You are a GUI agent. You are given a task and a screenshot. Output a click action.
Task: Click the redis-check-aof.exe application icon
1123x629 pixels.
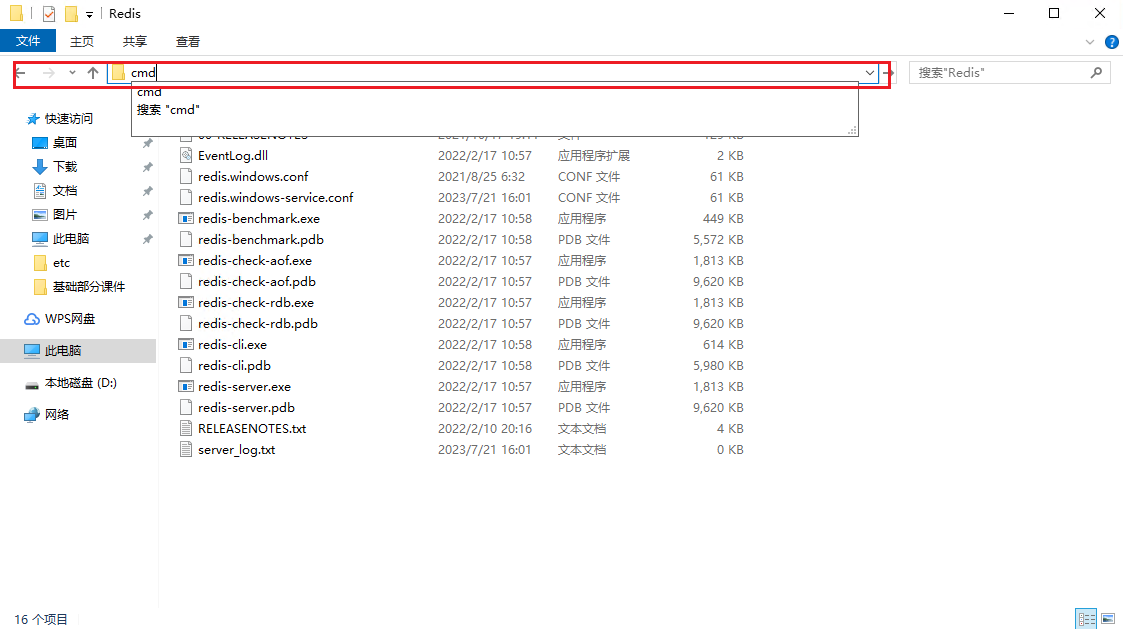click(x=186, y=261)
